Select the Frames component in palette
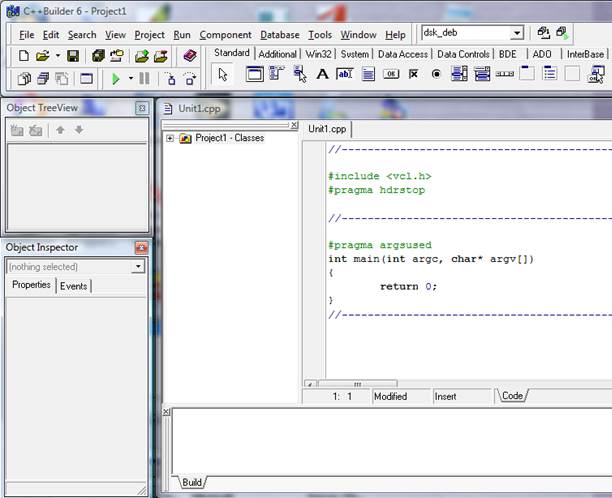Image resolution: width=612 pixels, height=498 pixels. [x=254, y=74]
